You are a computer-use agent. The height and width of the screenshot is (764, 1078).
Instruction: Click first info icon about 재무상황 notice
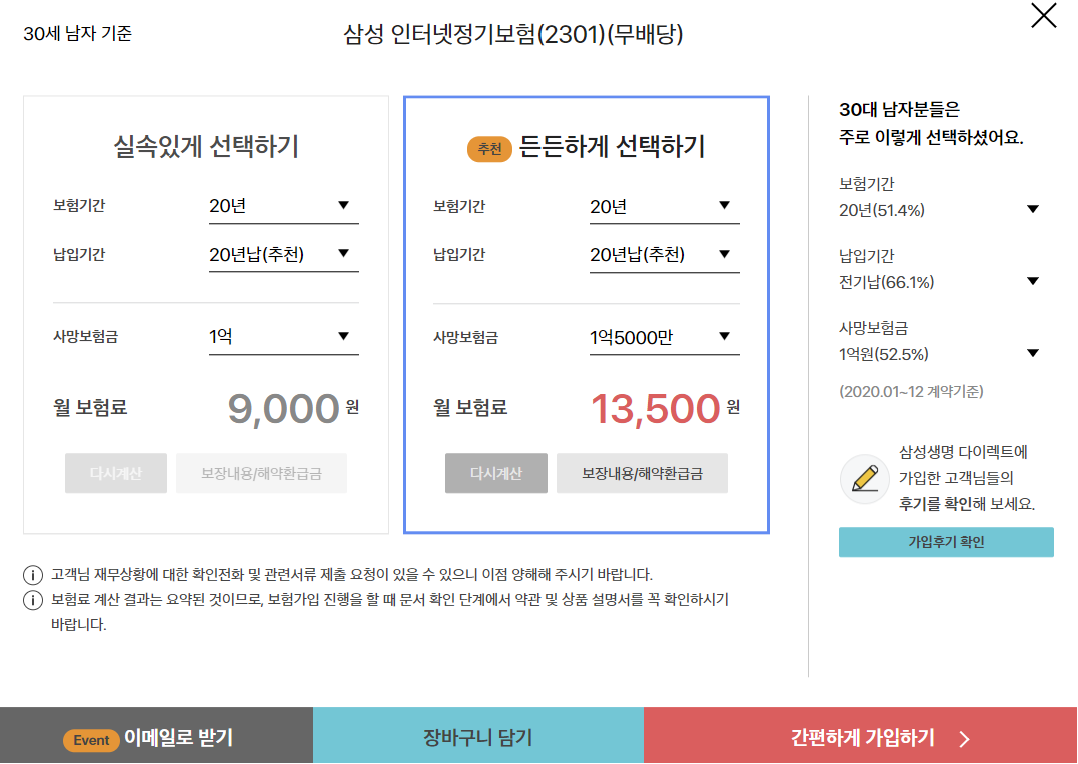tap(33, 575)
